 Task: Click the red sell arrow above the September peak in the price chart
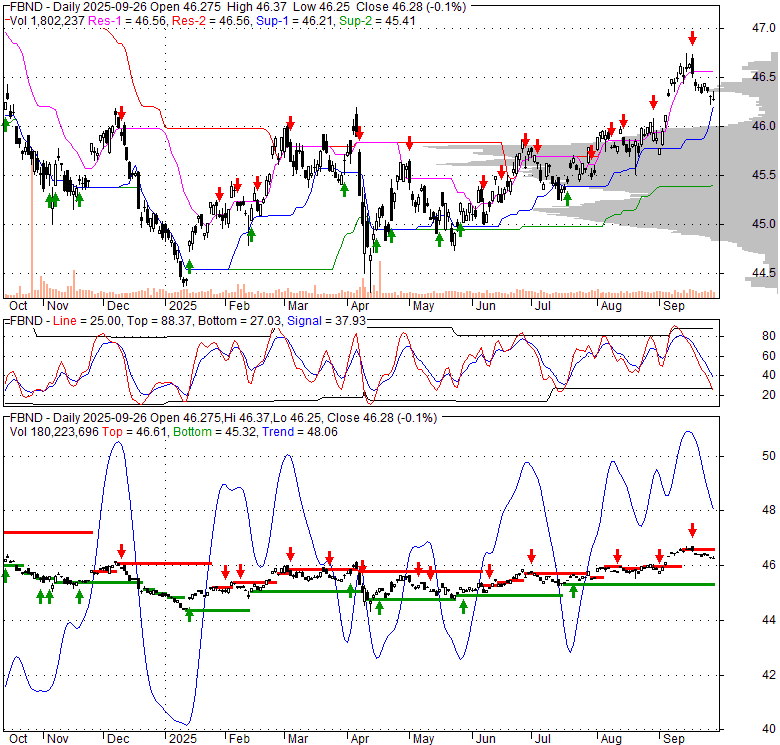pyautogui.click(x=692, y=38)
